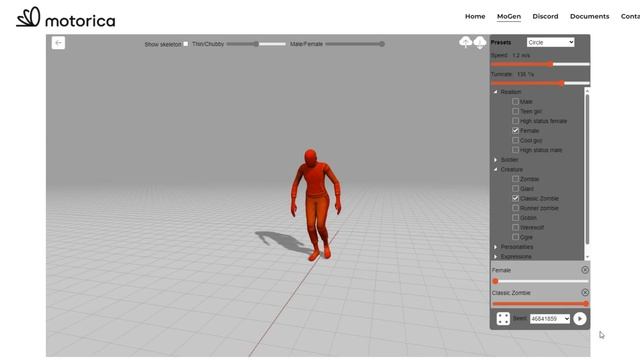This screenshot has width=640, height=360.
Task: Click the red zombie character model
Action: (316, 204)
